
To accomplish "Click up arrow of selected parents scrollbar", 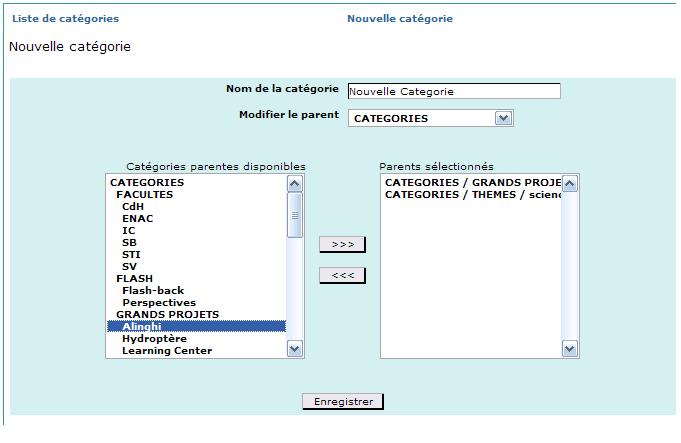I will click(x=569, y=184).
